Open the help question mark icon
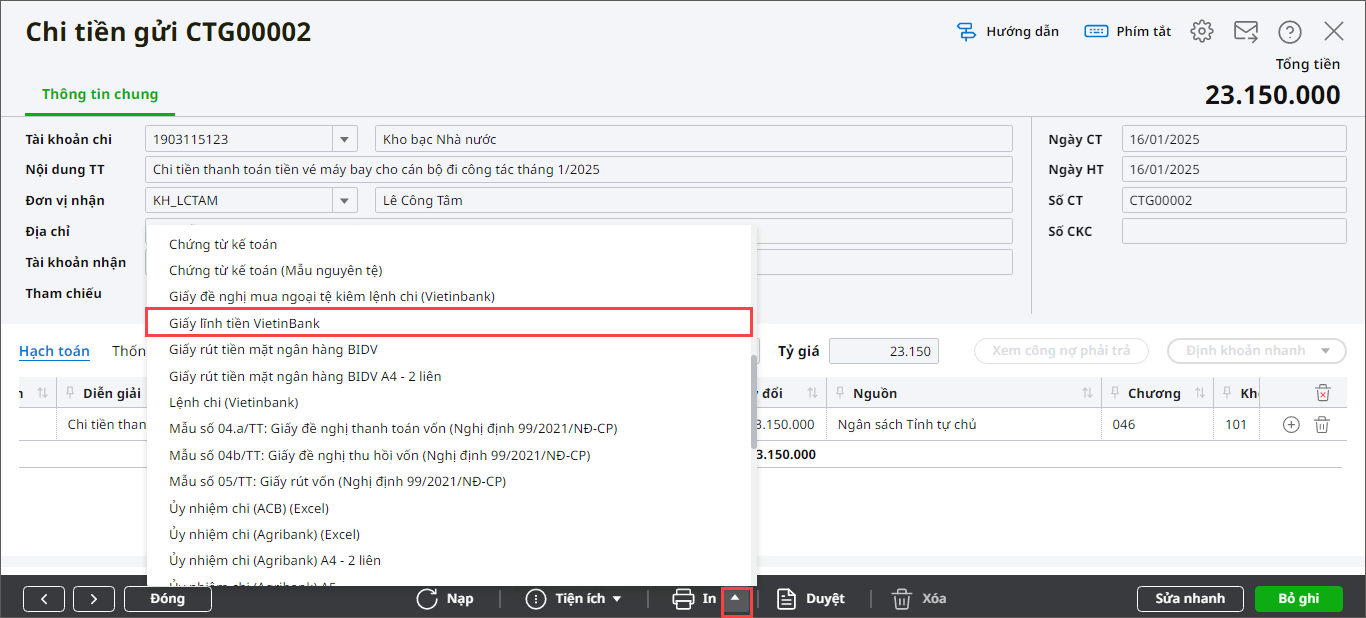 click(1290, 31)
